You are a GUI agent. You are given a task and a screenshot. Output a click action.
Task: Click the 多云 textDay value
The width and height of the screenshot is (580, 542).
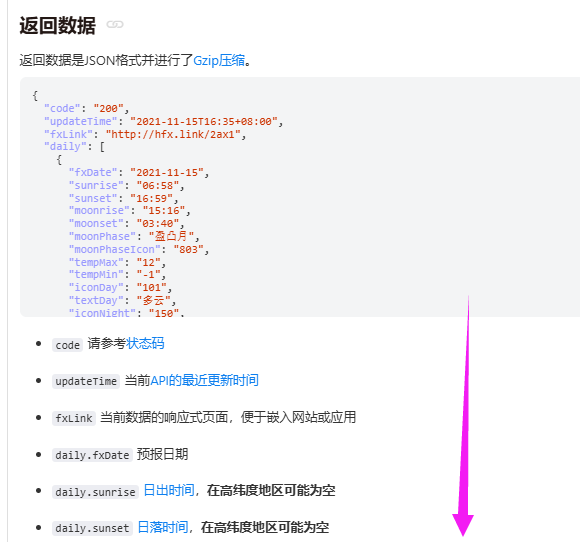(153, 300)
